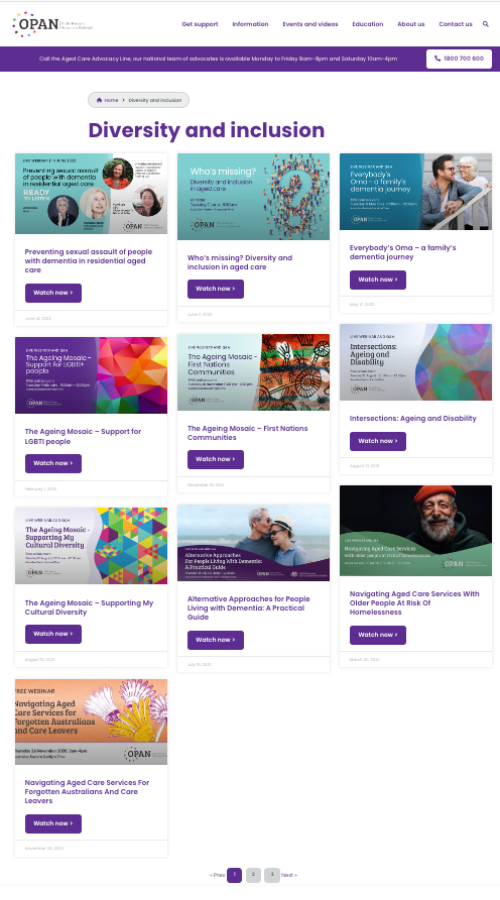Click the search magnifier icon in header
The image size is (500, 900).
point(486,24)
